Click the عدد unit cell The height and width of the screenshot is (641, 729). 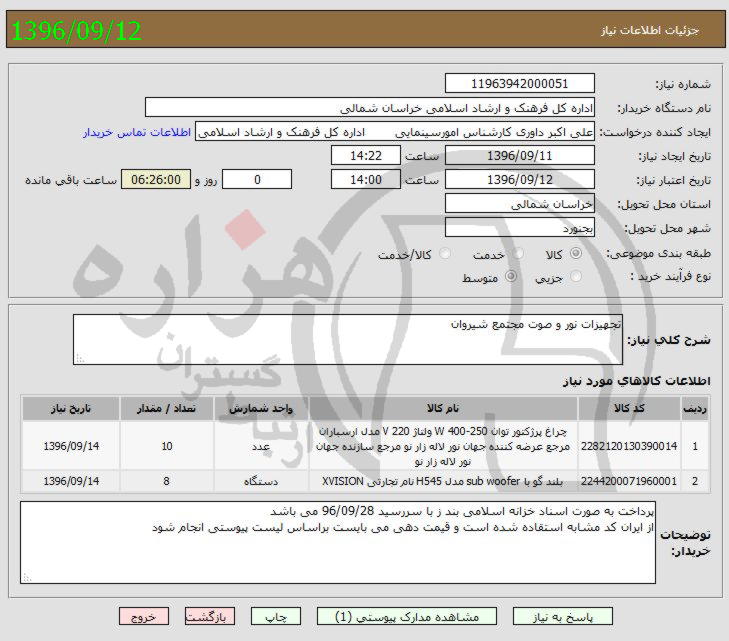coord(261,446)
